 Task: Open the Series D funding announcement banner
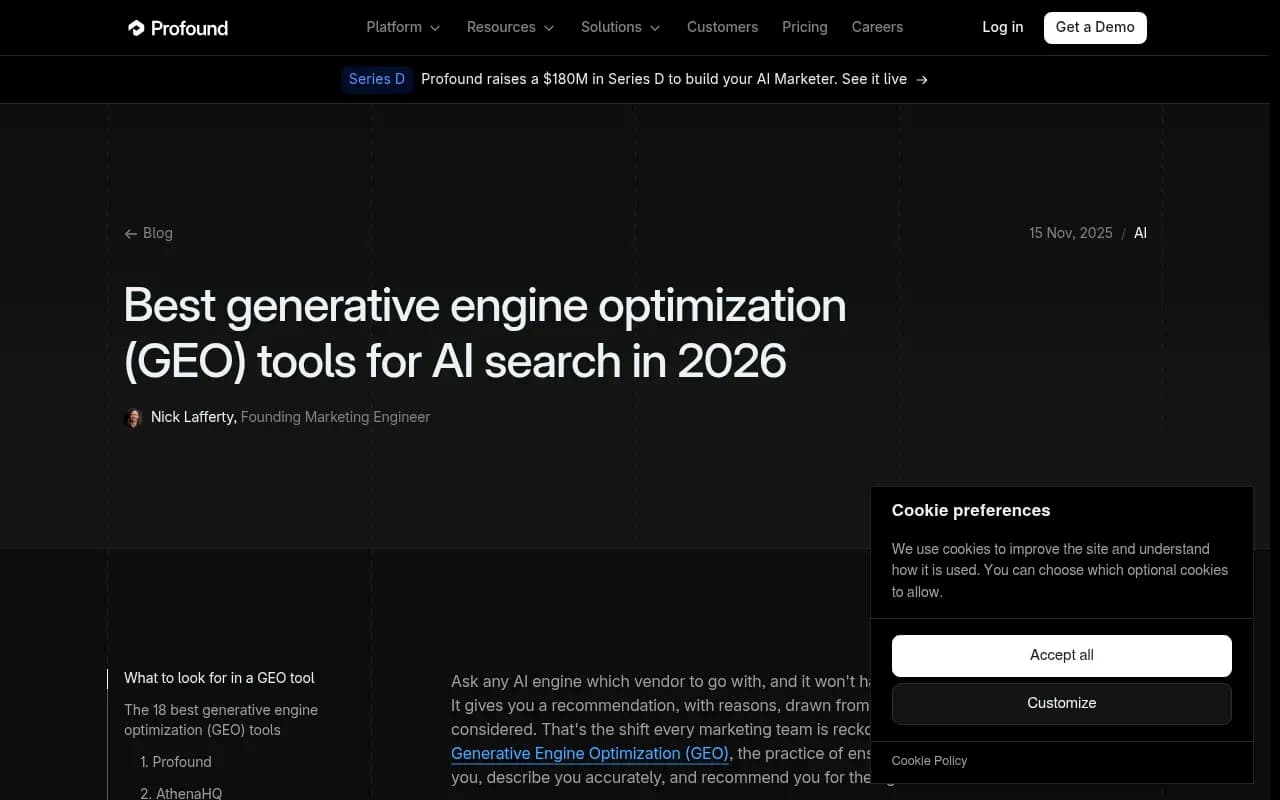[x=635, y=79]
